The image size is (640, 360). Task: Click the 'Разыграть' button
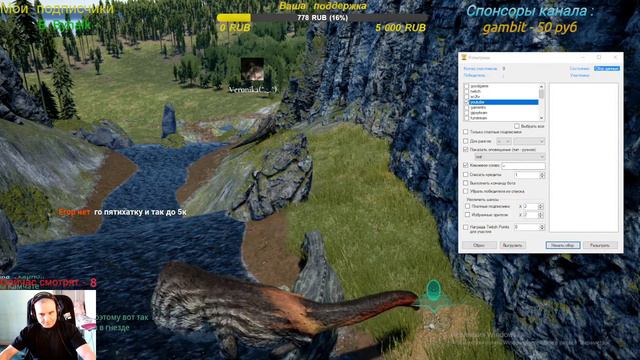pos(600,245)
